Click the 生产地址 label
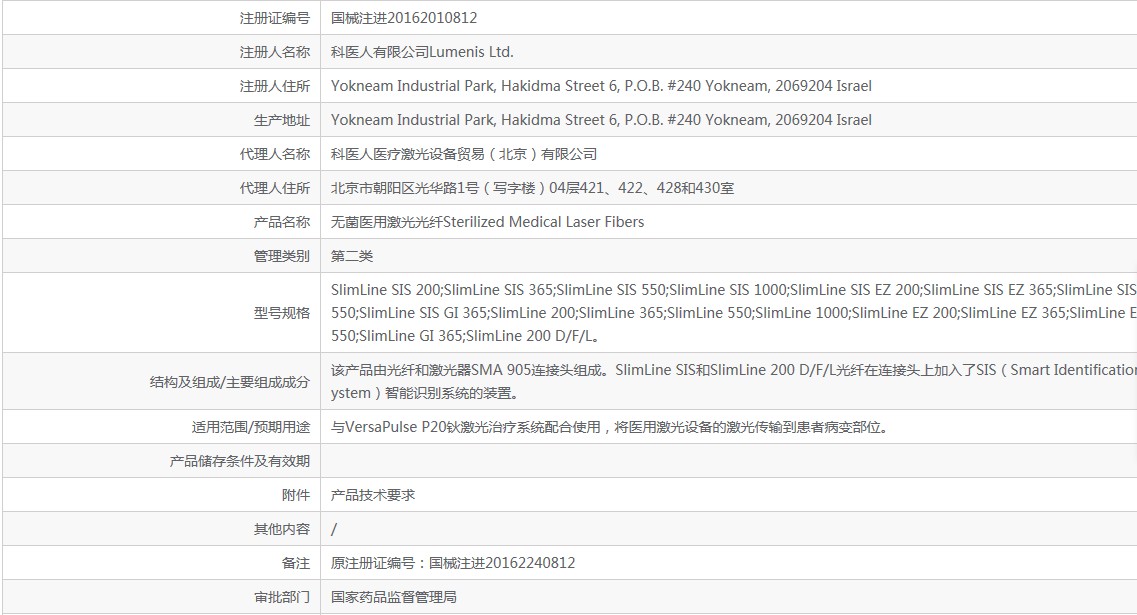Image resolution: width=1137 pixels, height=615 pixels. [x=281, y=120]
